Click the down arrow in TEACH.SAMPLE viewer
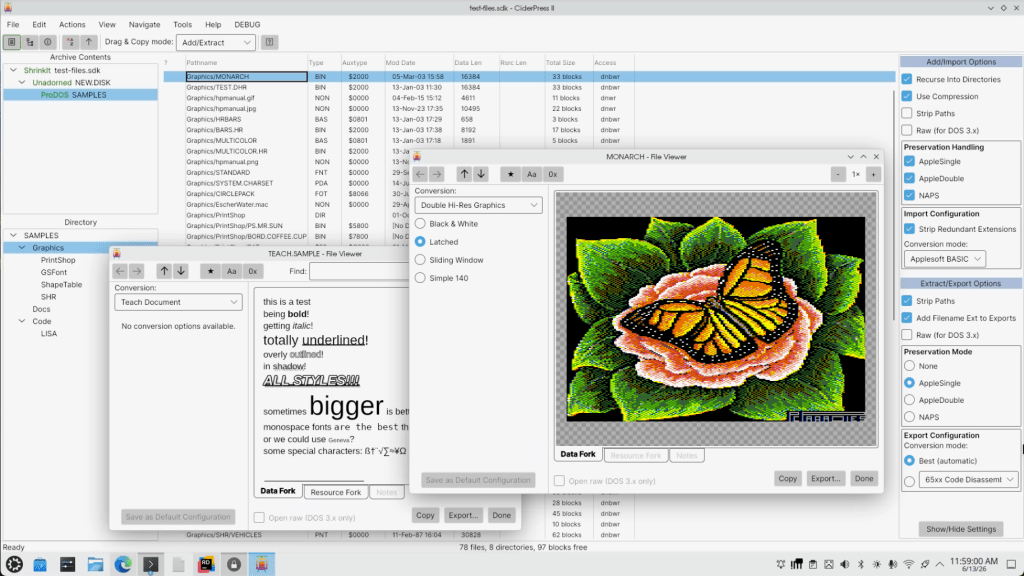 (181, 271)
